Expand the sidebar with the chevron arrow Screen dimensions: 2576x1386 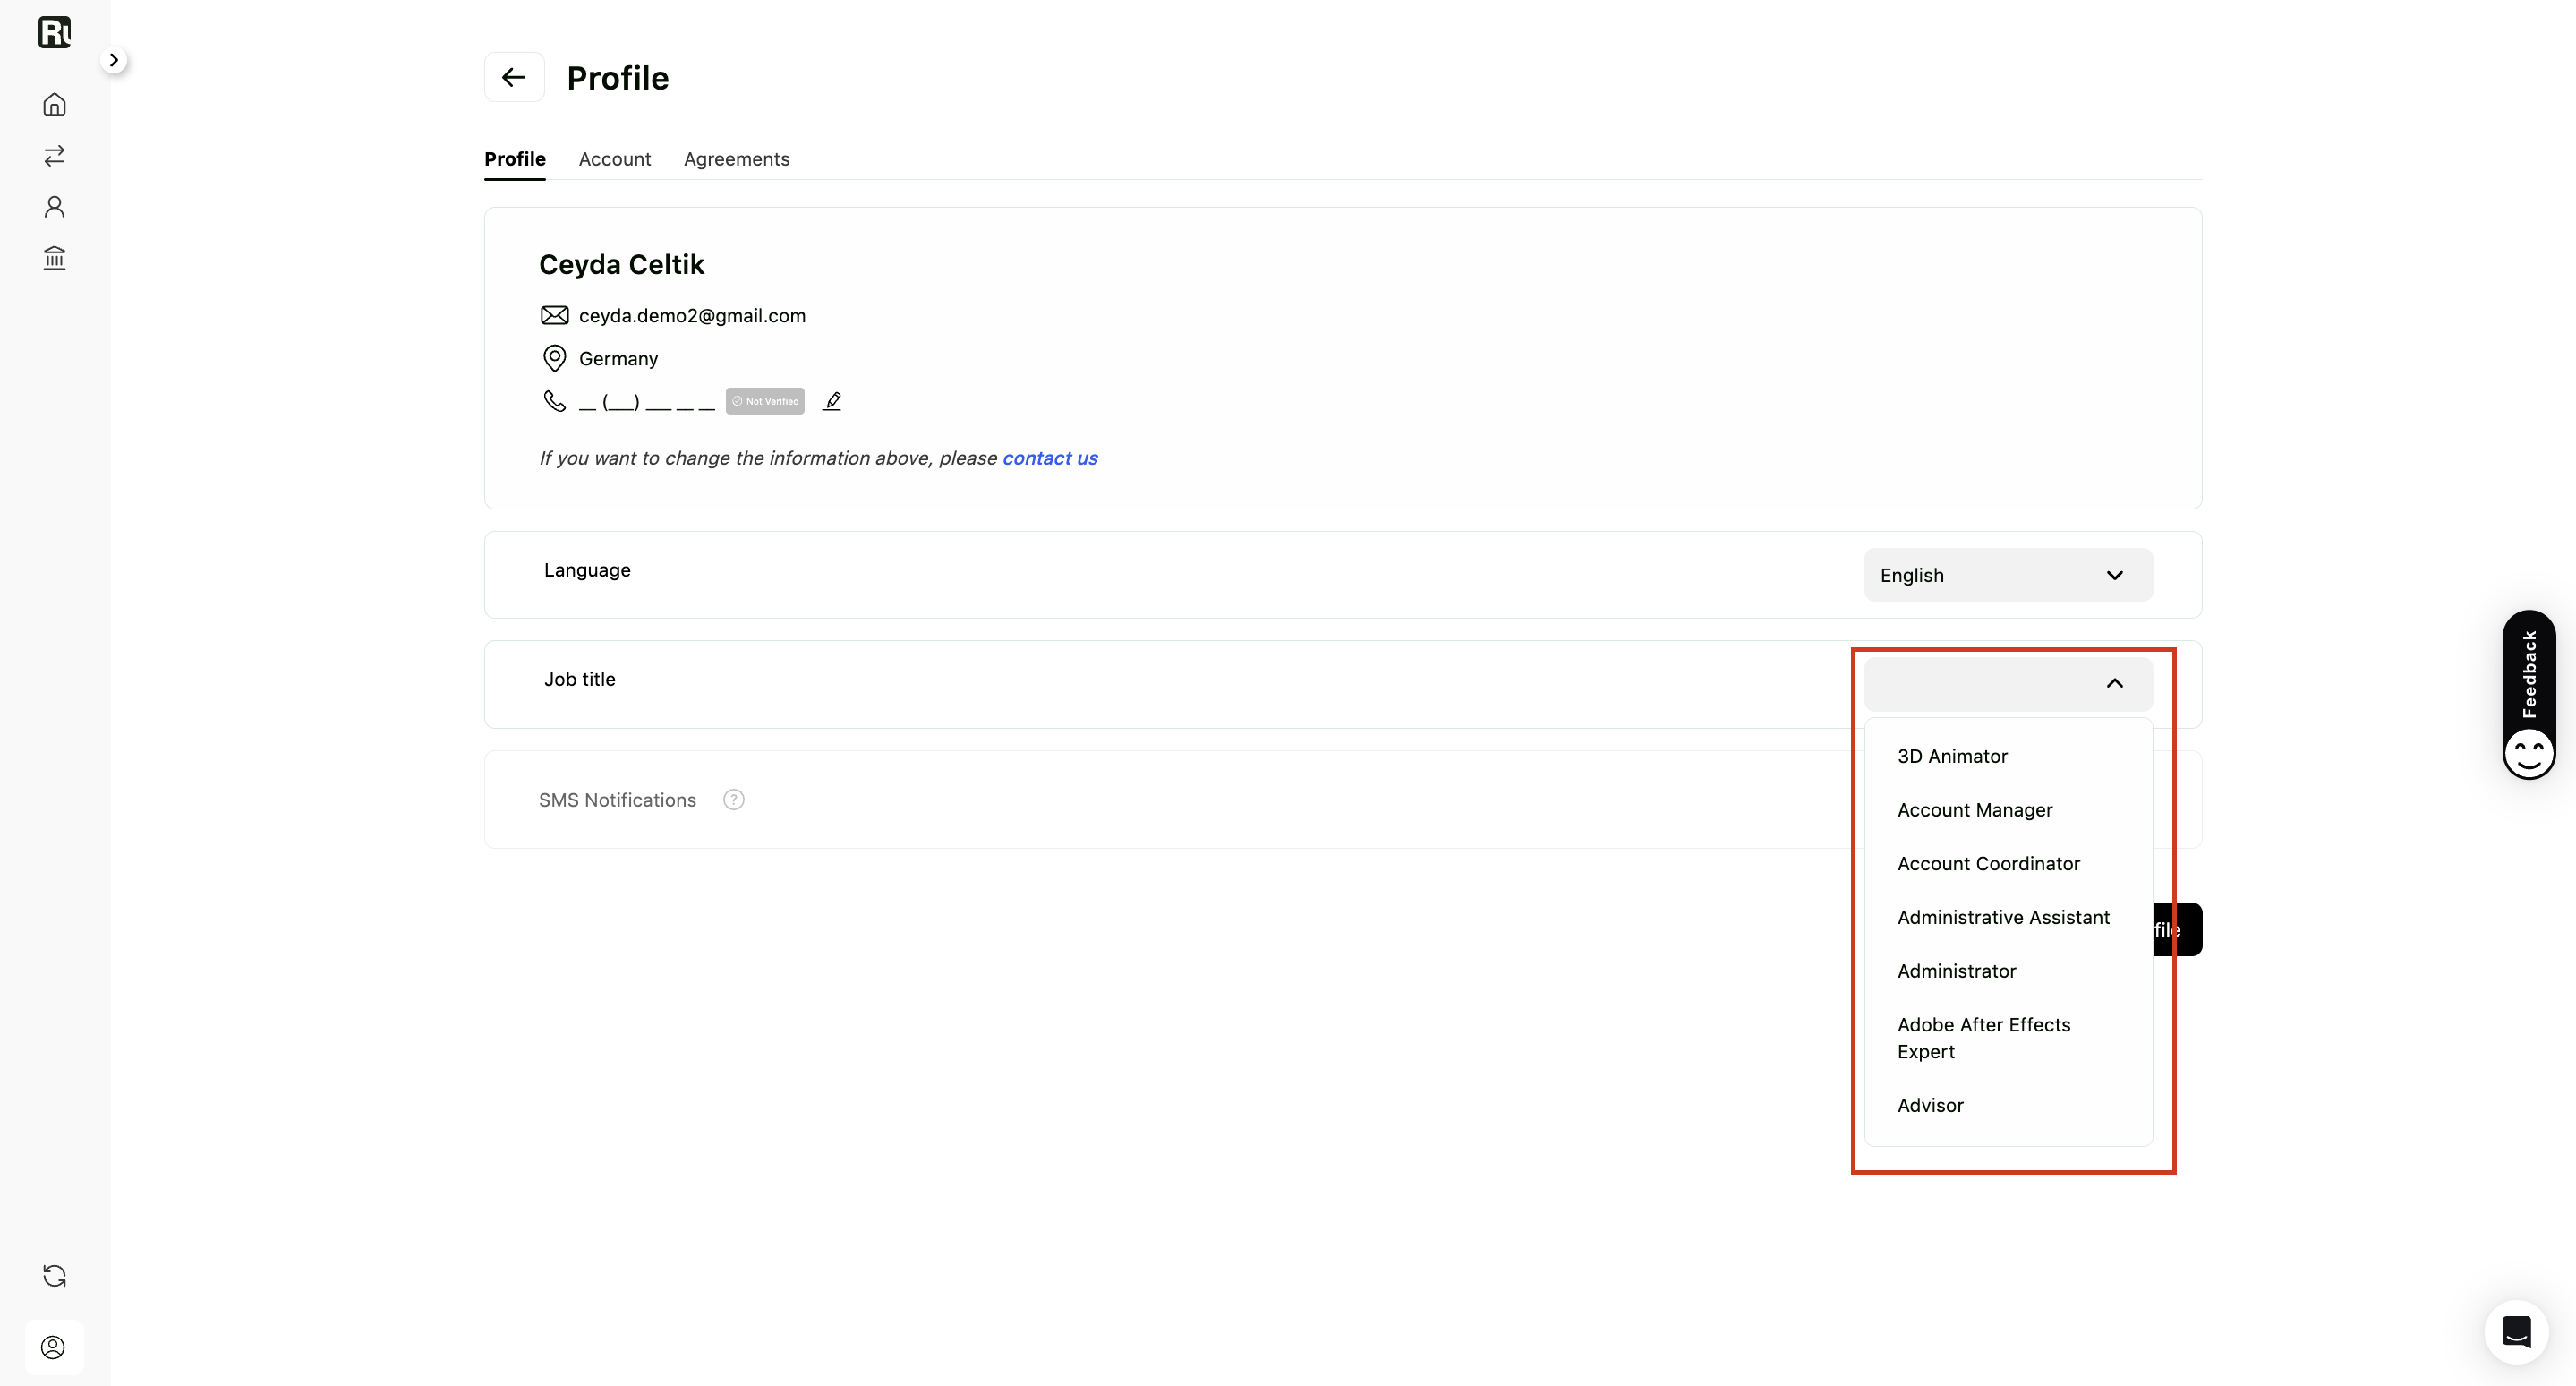pos(114,60)
